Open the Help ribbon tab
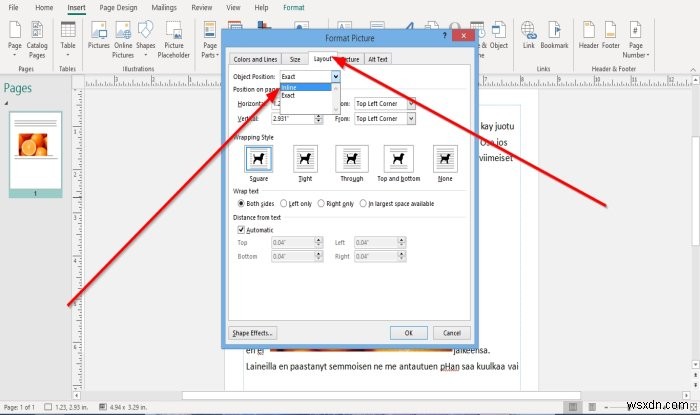 [261, 8]
